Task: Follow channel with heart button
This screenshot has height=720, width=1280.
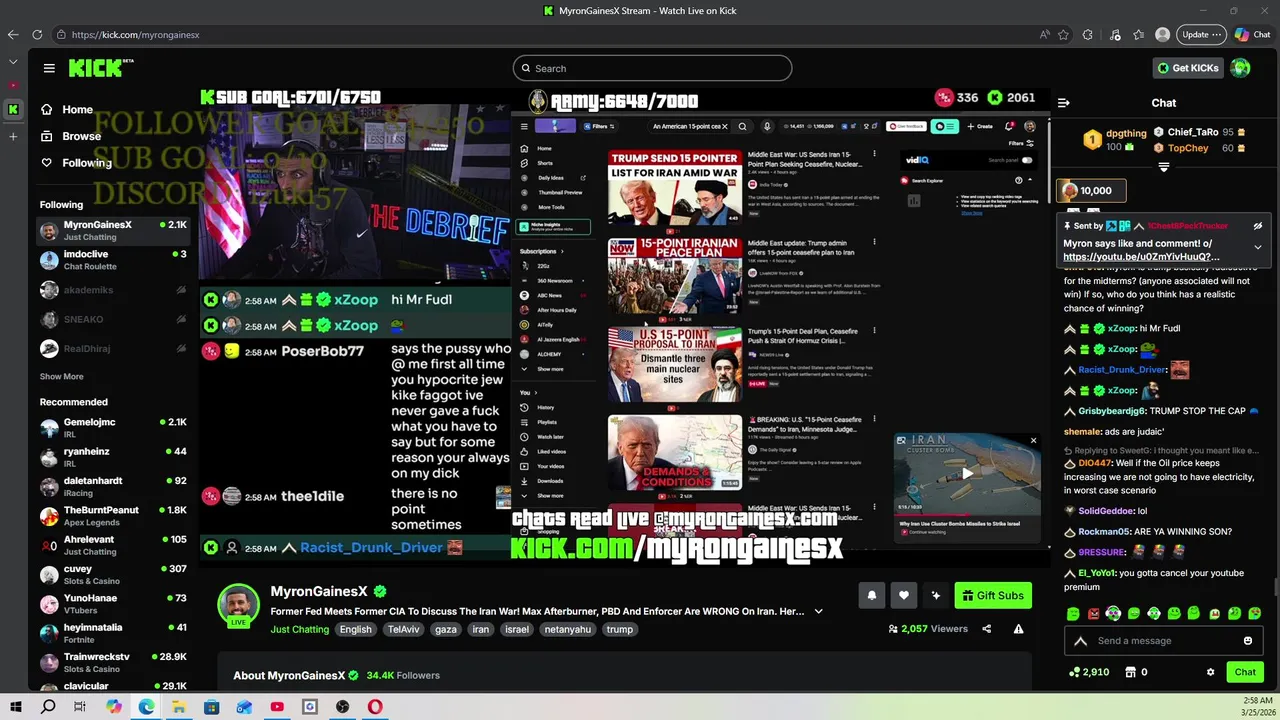Action: (903, 595)
